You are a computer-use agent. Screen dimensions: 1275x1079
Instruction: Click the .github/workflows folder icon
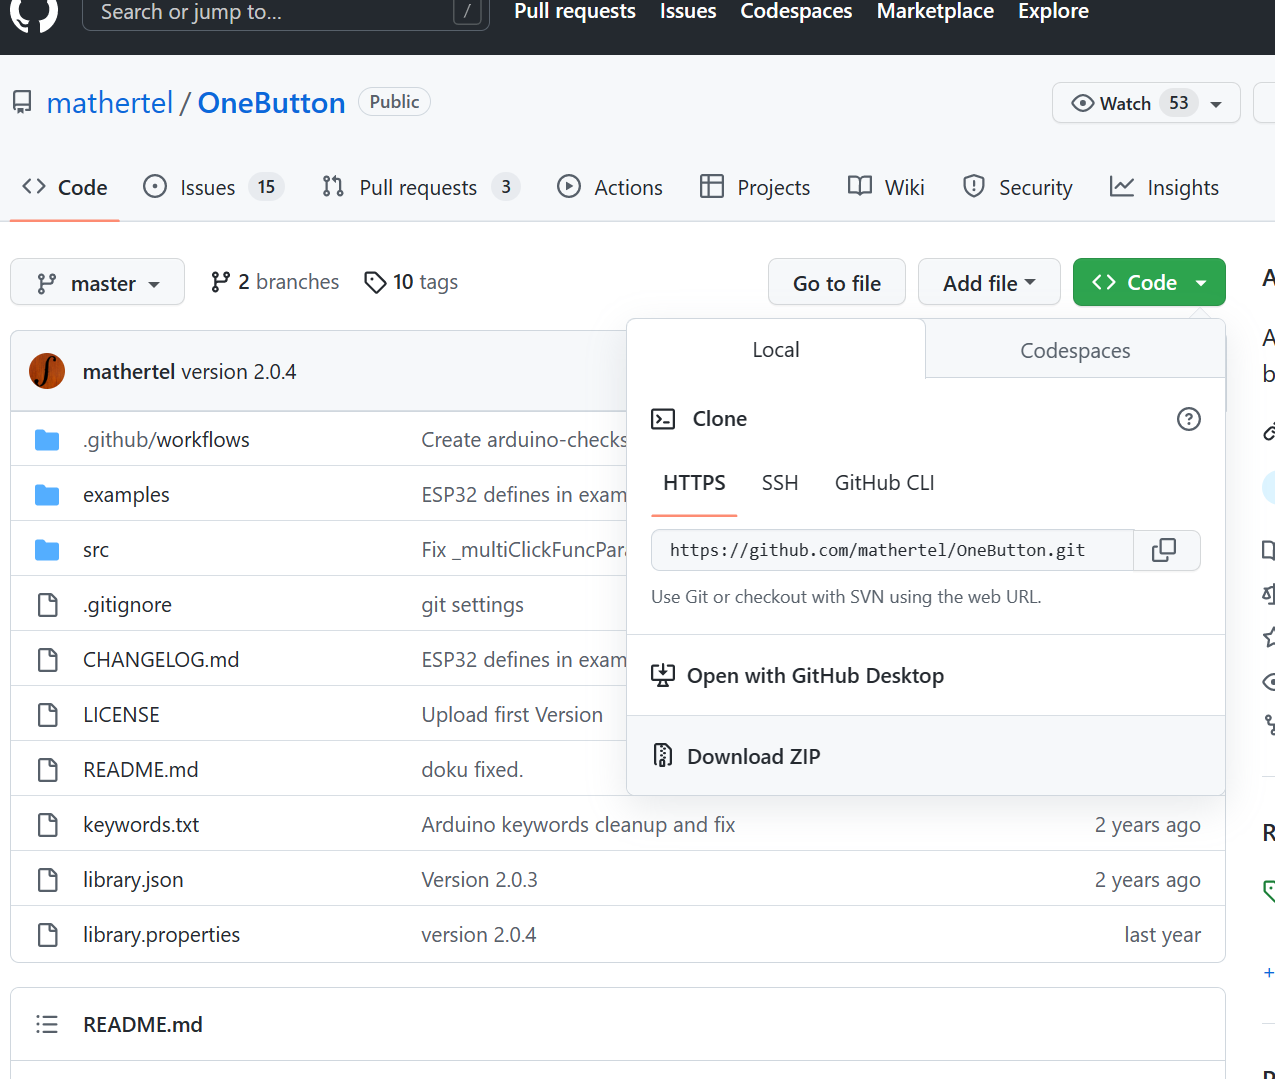click(47, 440)
